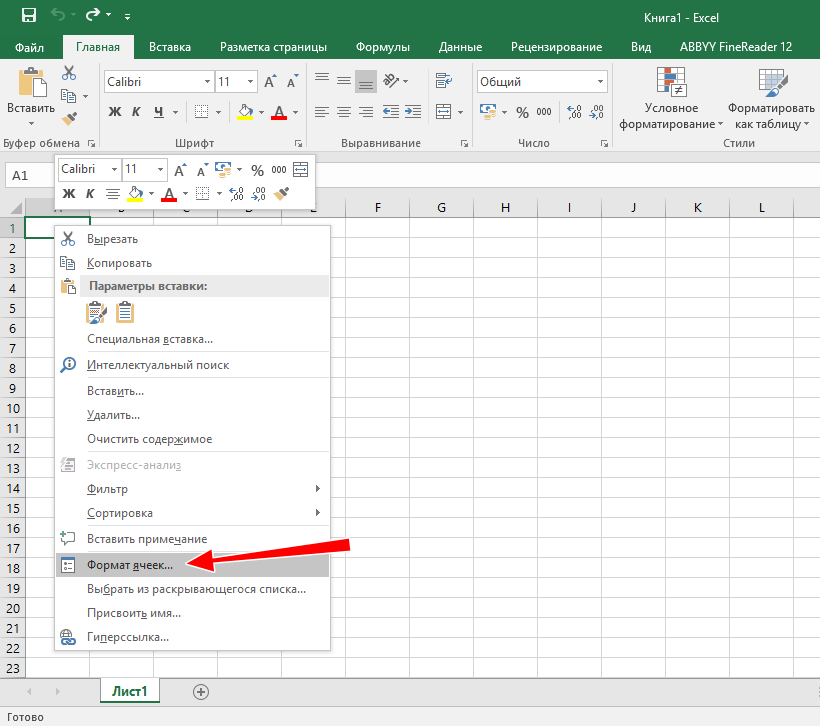Open the Calibri font name dropdown in ribbon

[207, 82]
